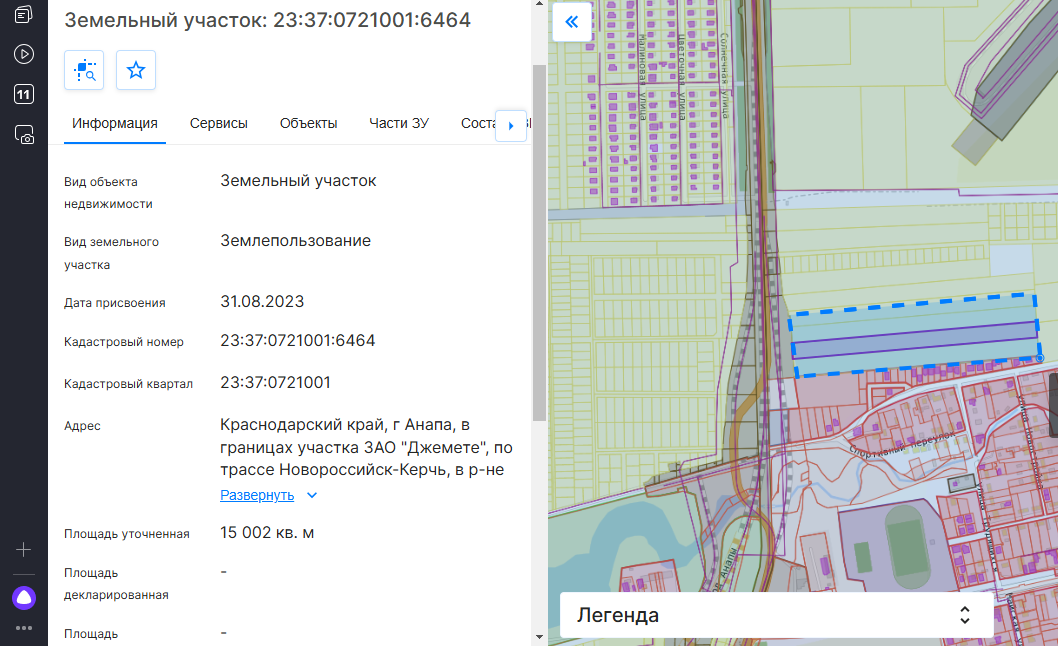Open the Объекты tab
The height and width of the screenshot is (646, 1058).
(x=308, y=124)
